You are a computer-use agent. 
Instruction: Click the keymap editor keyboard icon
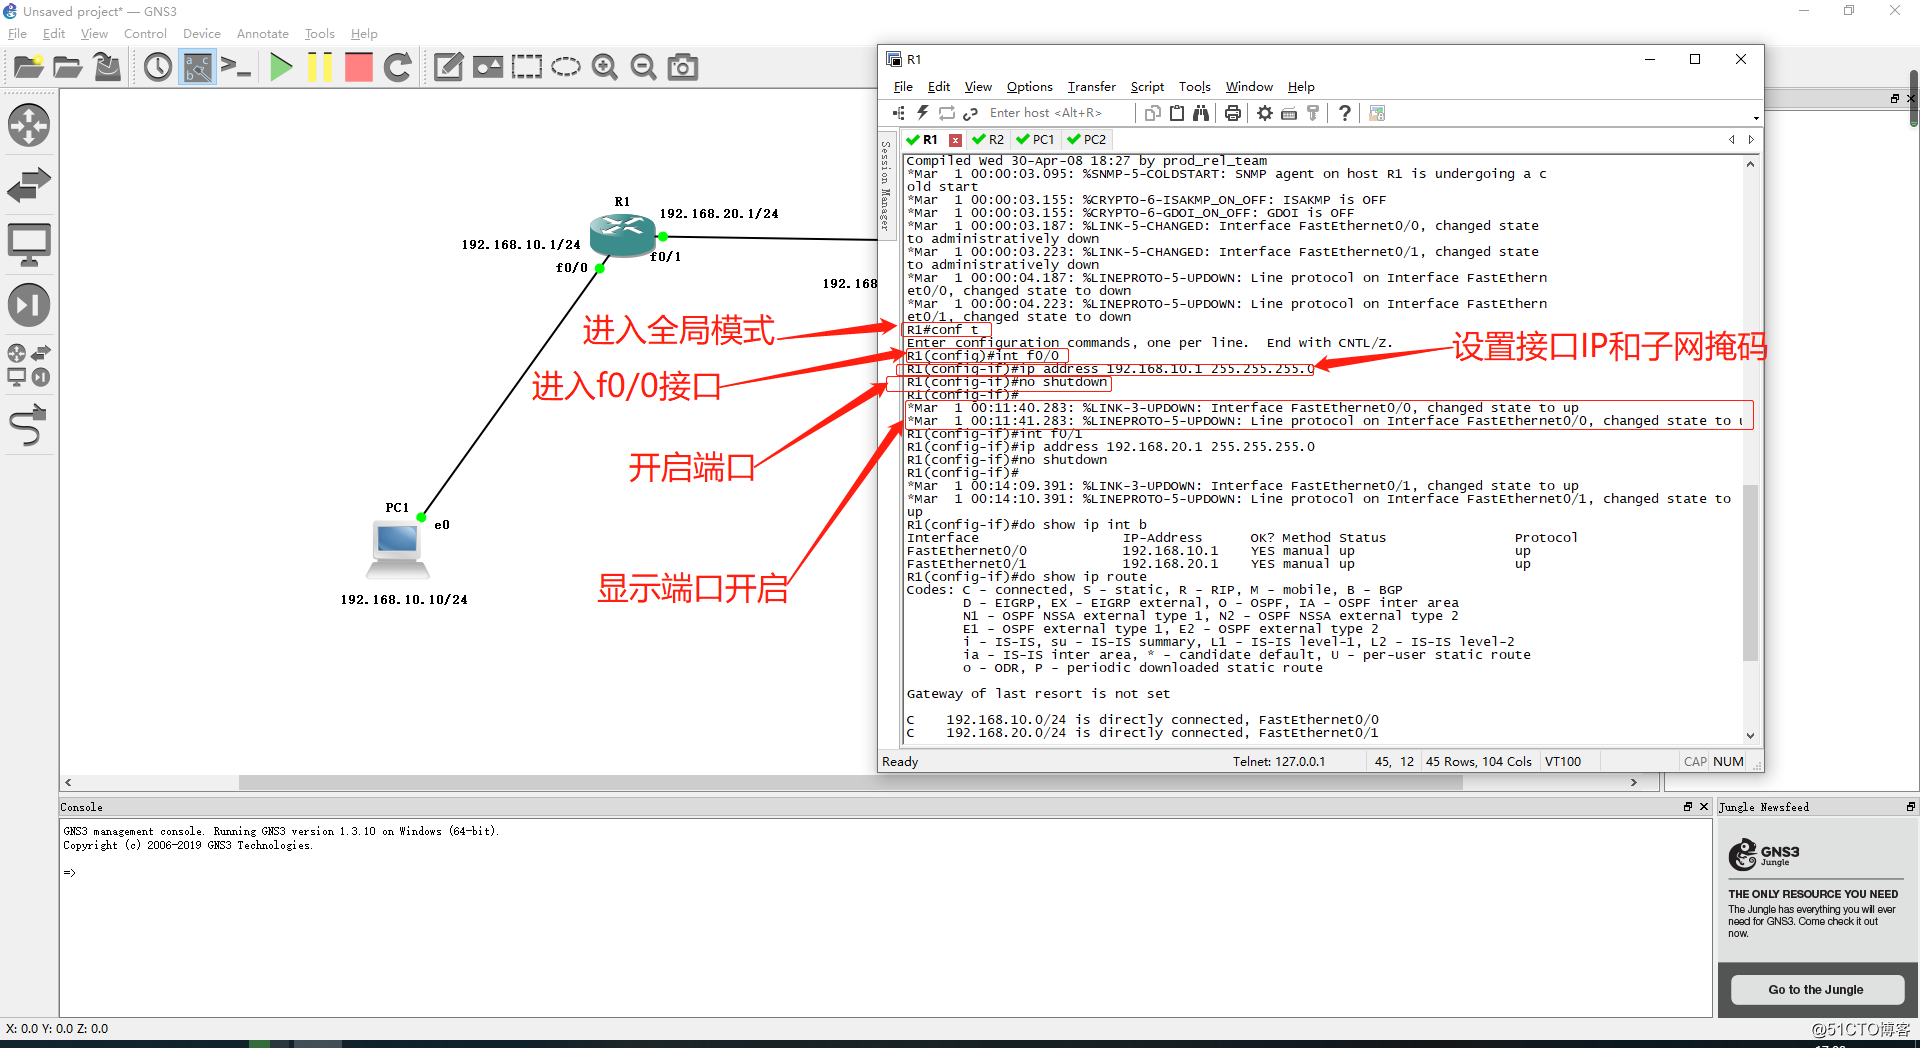tap(1289, 113)
